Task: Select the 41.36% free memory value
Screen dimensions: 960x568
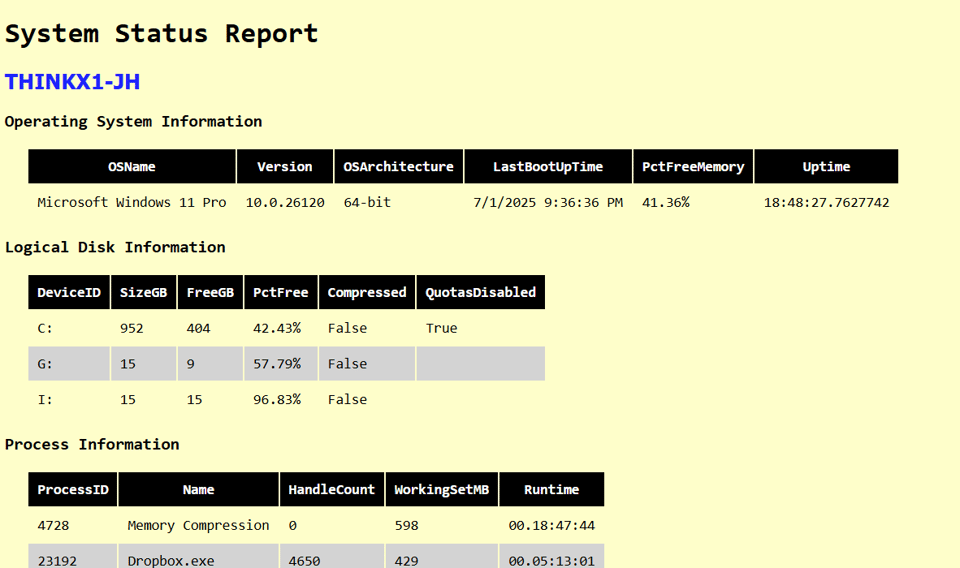Action: [x=665, y=202]
